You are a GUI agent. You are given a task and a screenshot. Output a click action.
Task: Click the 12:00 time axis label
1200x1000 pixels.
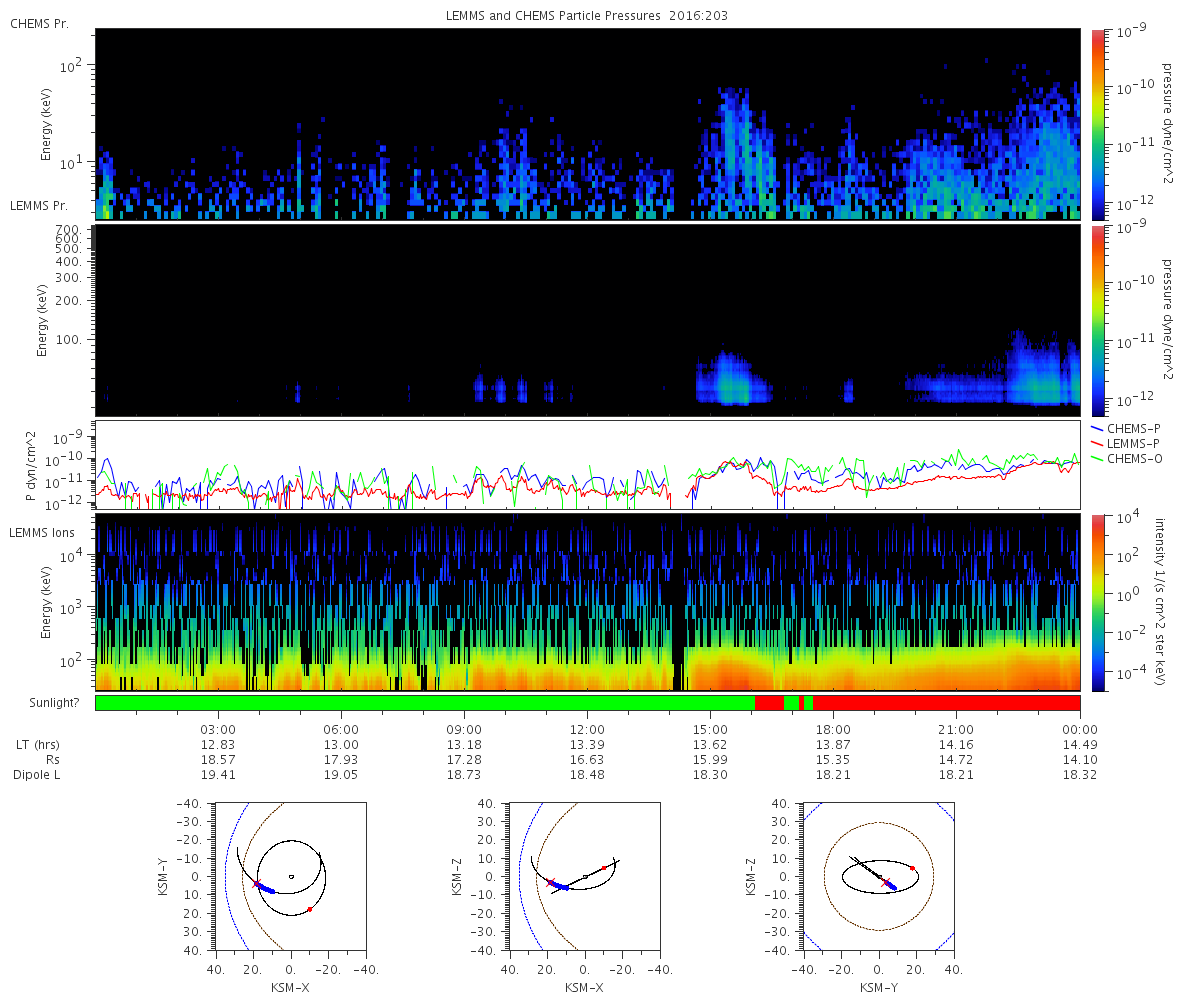click(587, 729)
